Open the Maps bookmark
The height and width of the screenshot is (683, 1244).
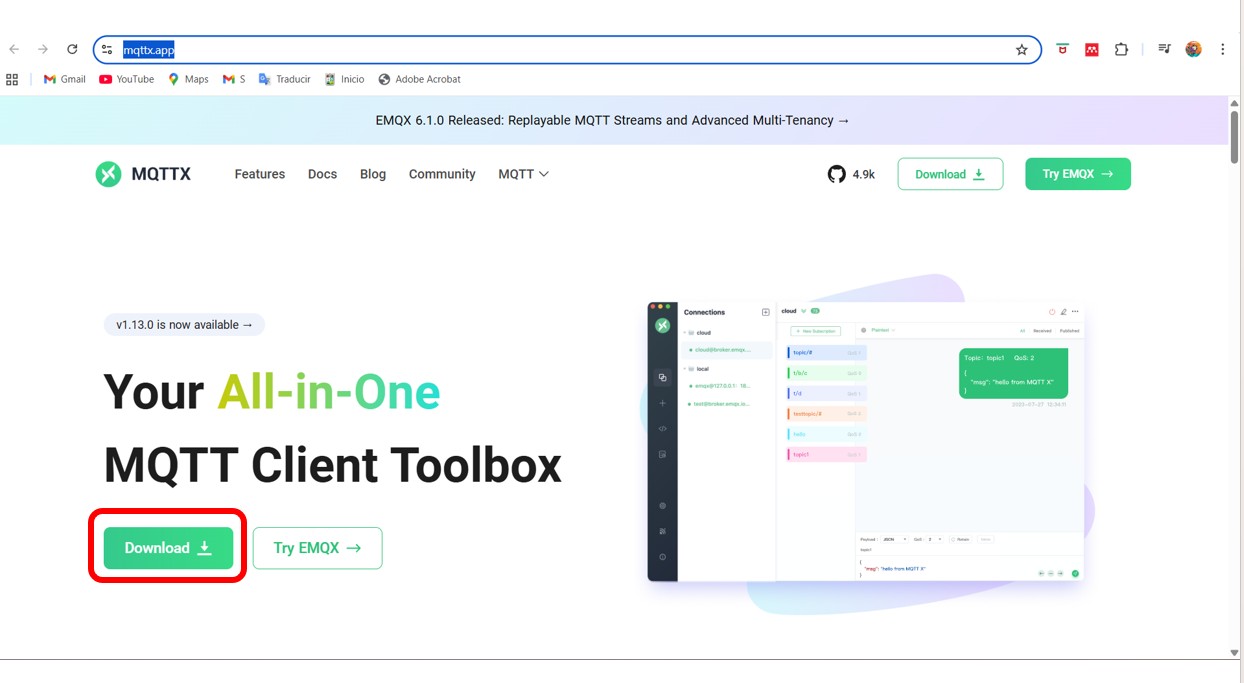pyautogui.click(x=188, y=79)
